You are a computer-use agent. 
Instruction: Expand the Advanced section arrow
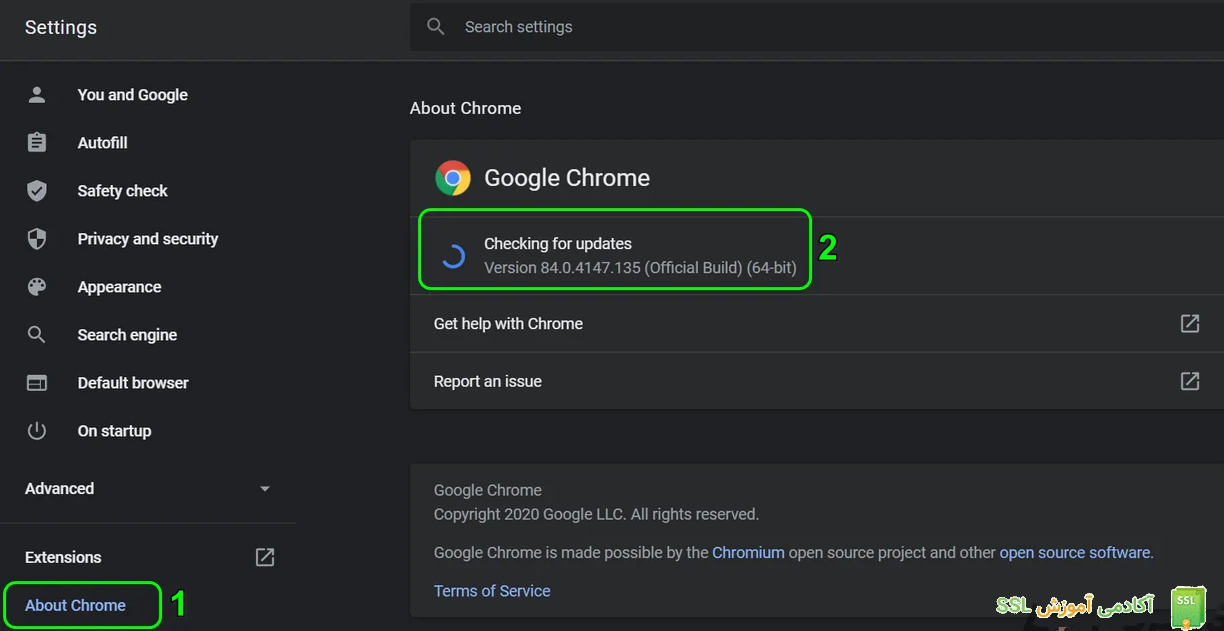click(x=265, y=489)
